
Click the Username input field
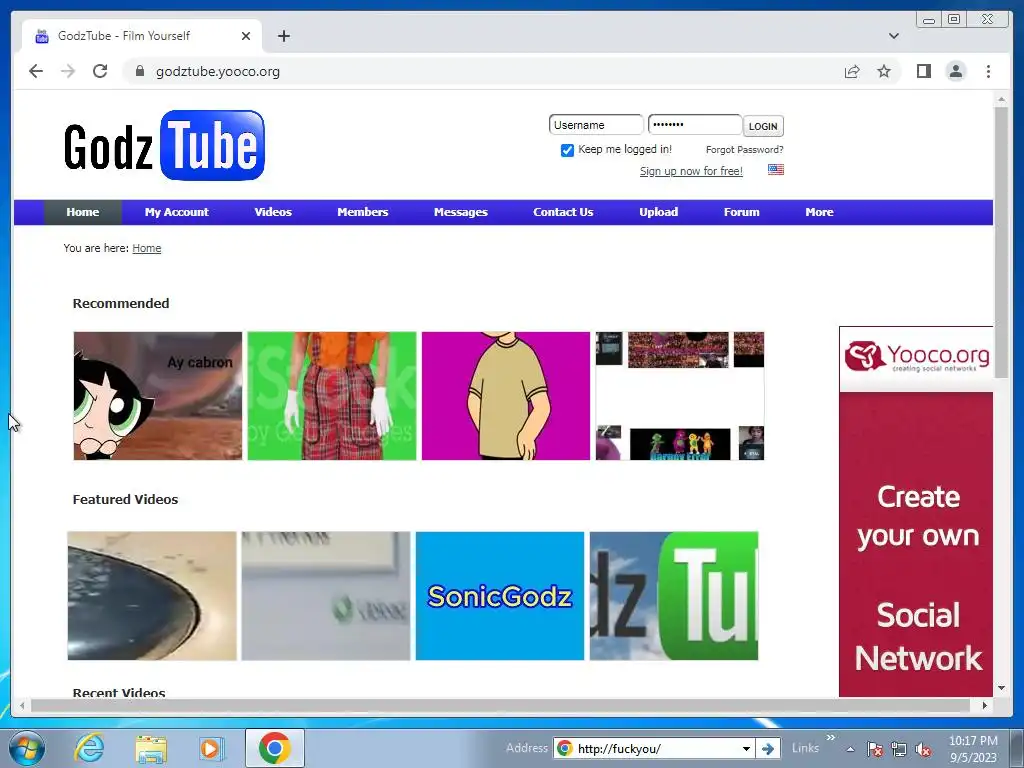[596, 125]
